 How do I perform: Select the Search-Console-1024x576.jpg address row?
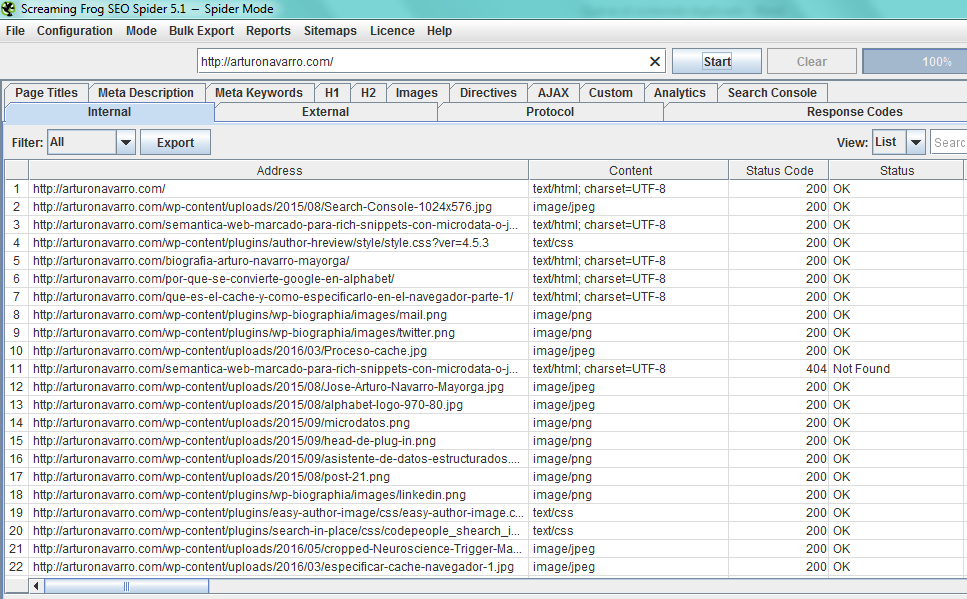[279, 207]
